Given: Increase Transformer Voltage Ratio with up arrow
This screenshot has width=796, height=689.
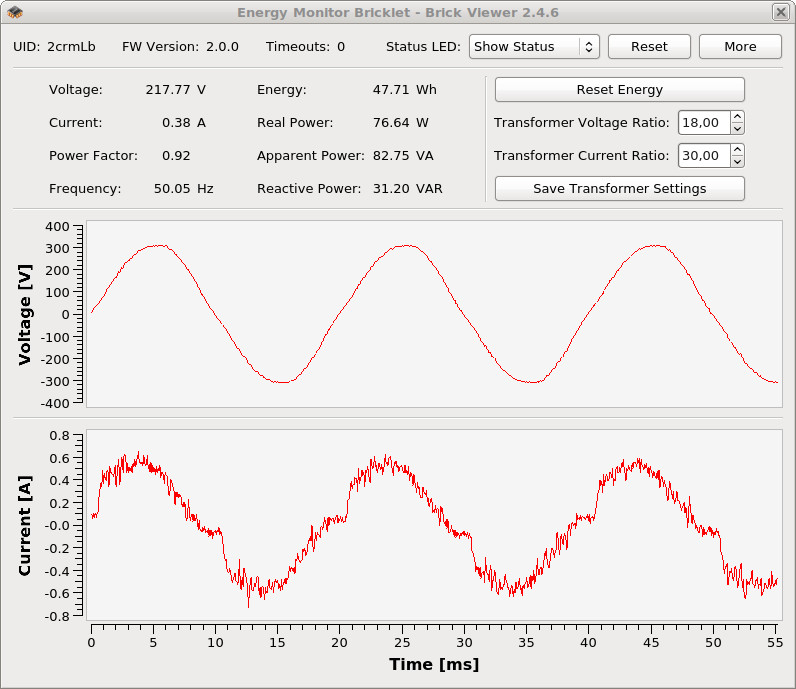Looking at the screenshot, I should (738, 117).
